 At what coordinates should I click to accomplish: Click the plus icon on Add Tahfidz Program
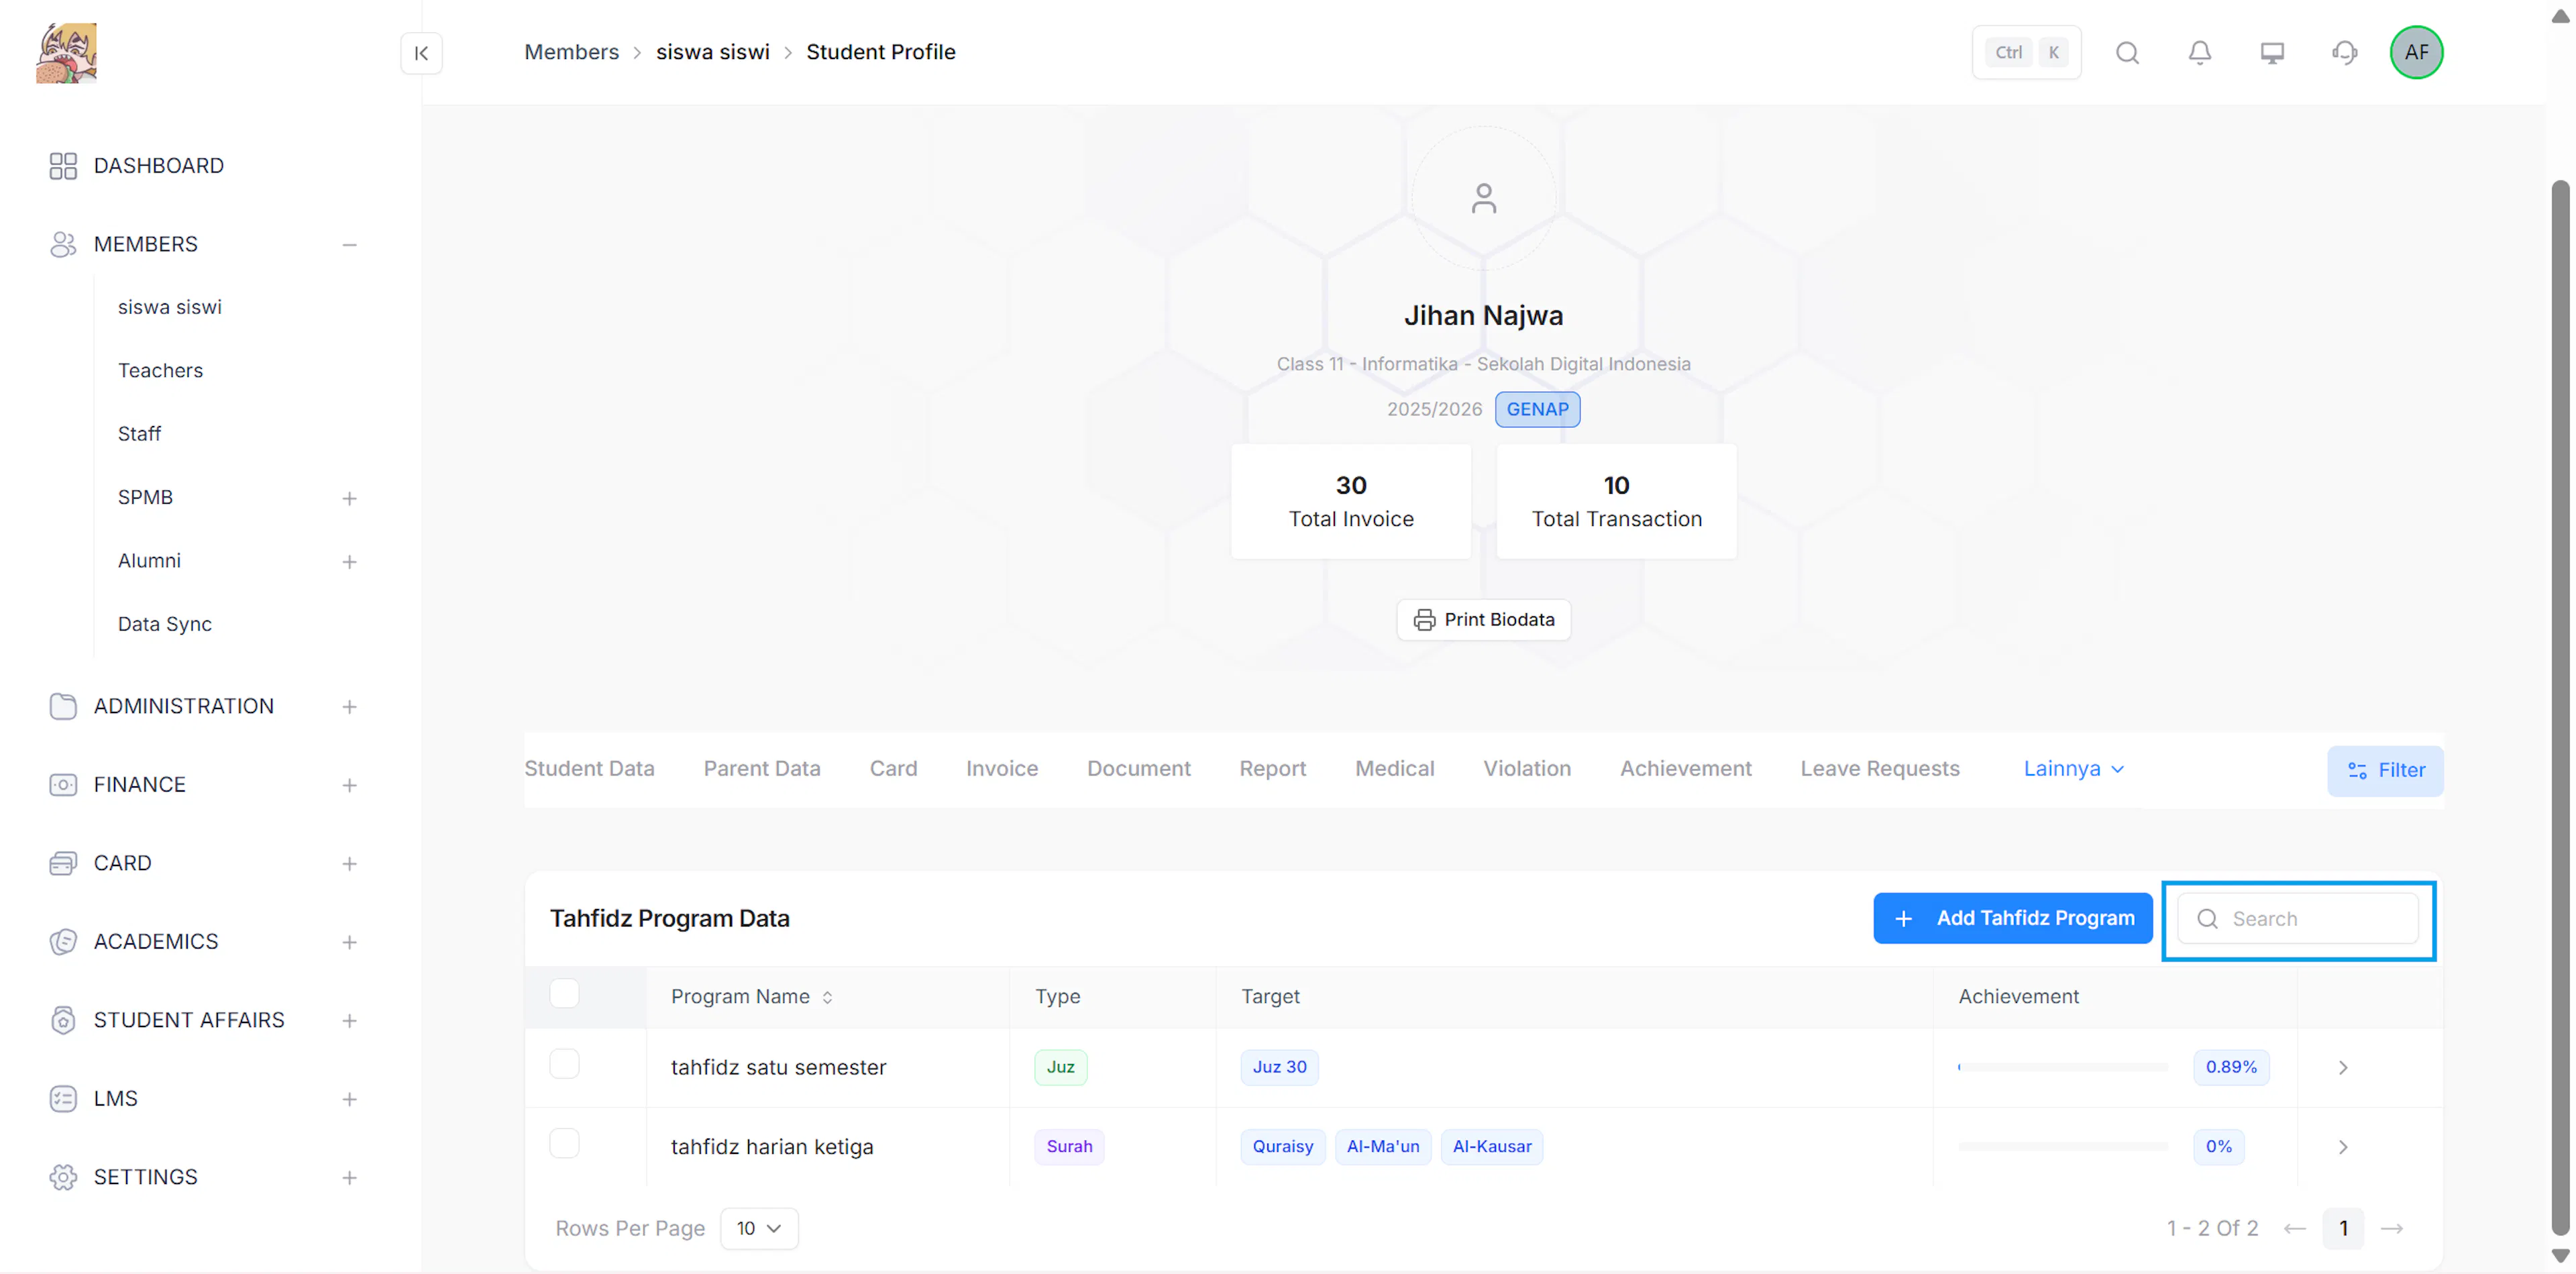pyautogui.click(x=1903, y=919)
